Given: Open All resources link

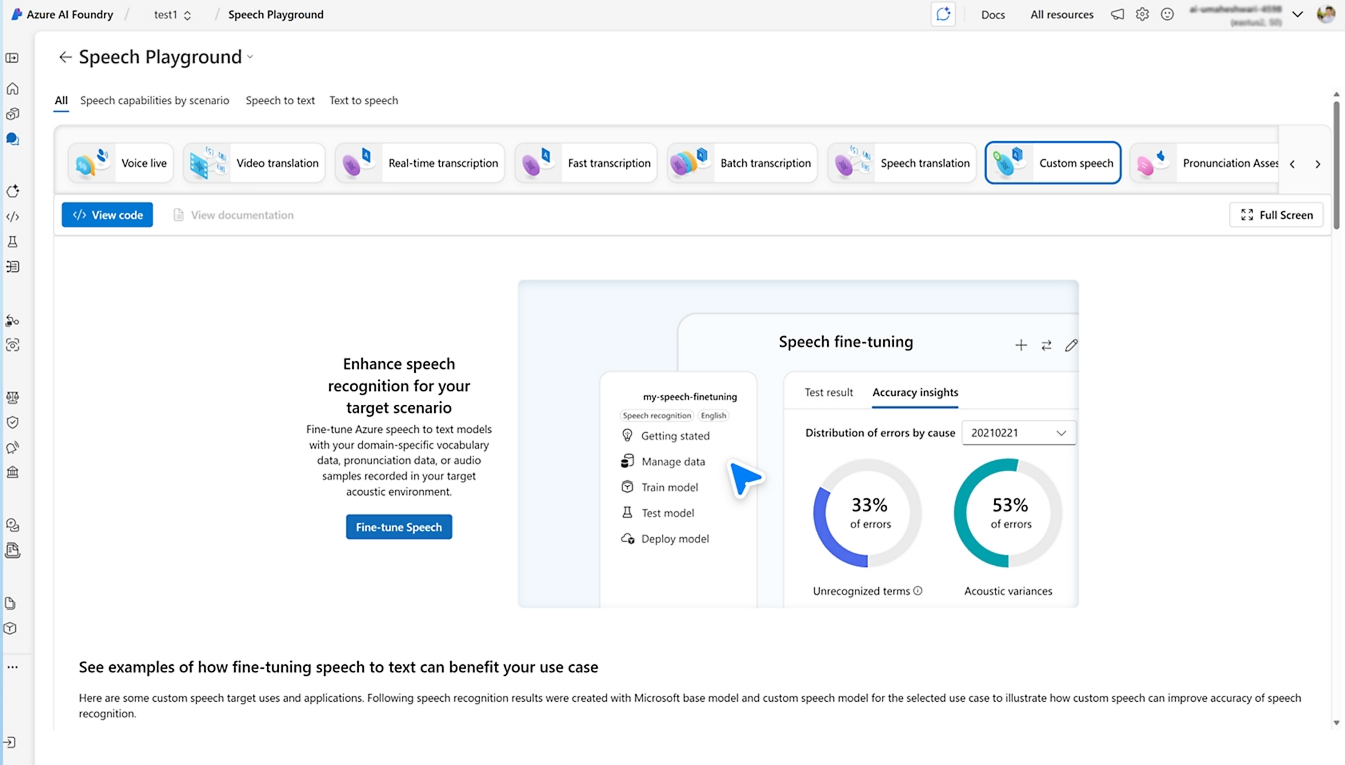Looking at the screenshot, I should click(1062, 15).
